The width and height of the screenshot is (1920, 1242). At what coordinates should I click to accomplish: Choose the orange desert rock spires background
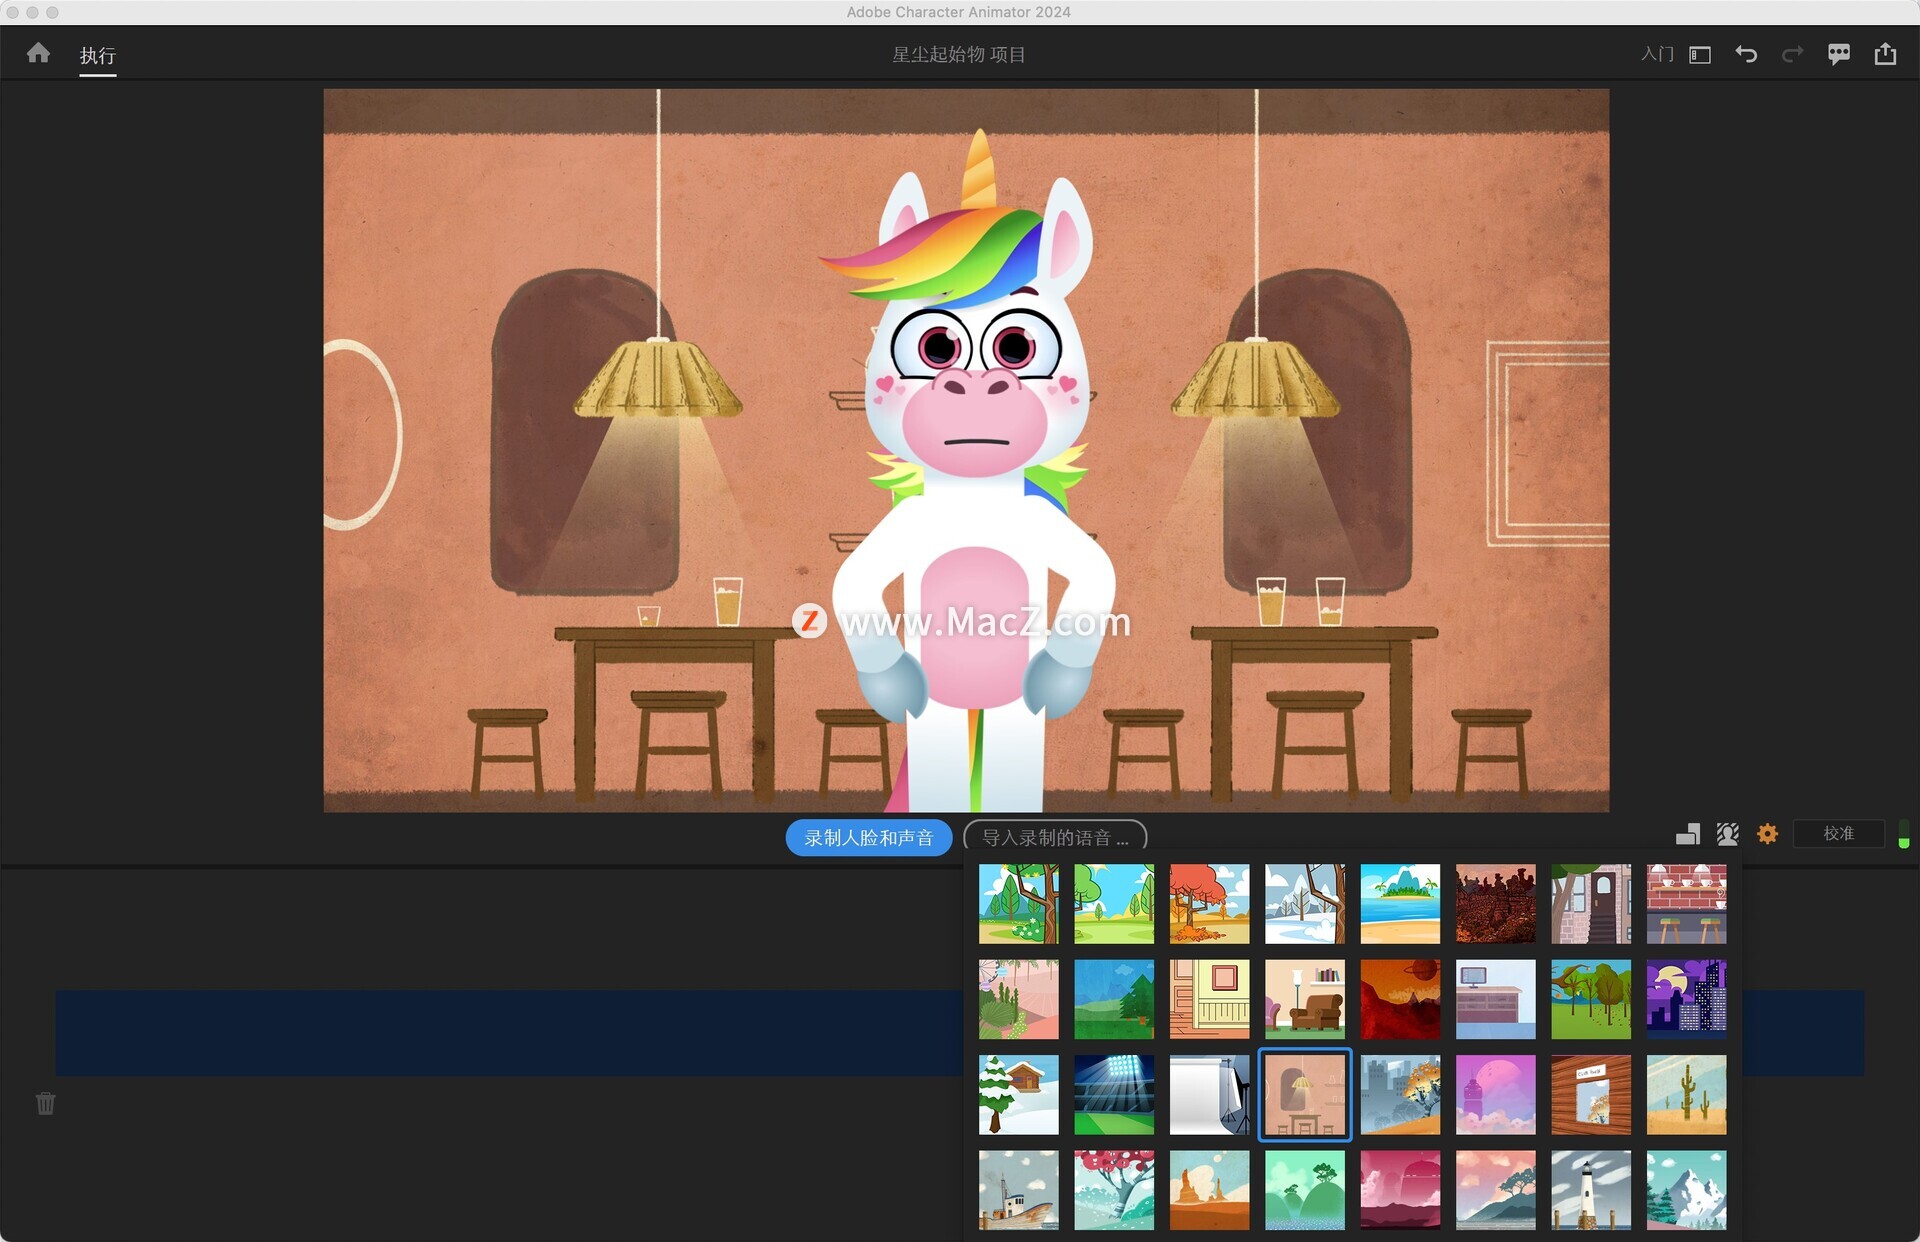coord(1210,1190)
